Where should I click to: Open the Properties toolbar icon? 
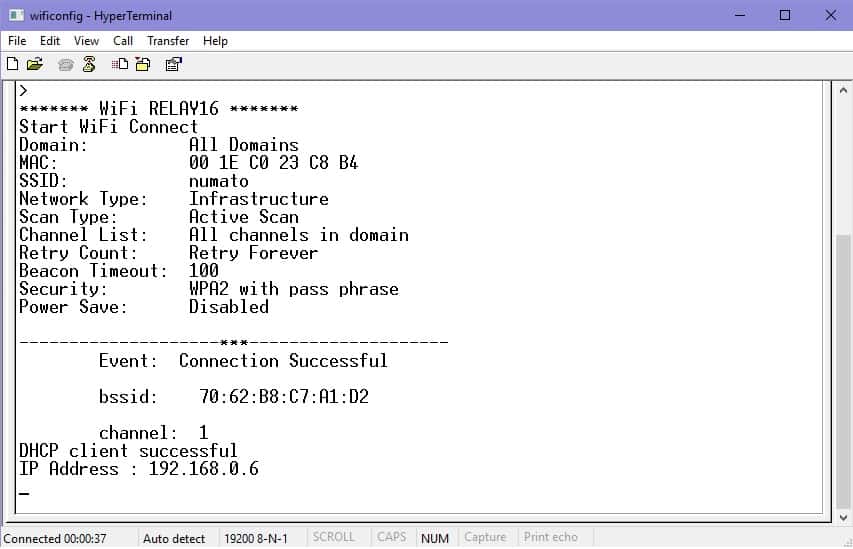pos(173,64)
